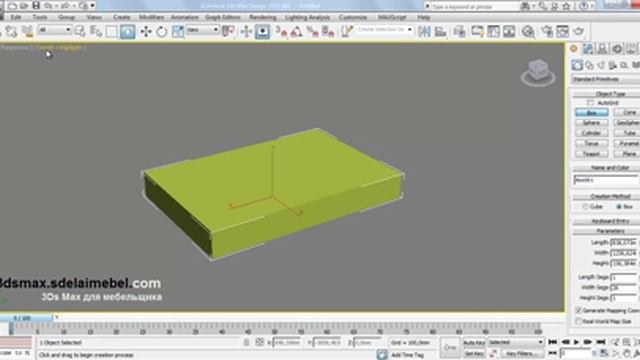Image resolution: width=640 pixels, height=360 pixels.
Task: Activate the Select and Rotate tool
Action: [162, 31]
